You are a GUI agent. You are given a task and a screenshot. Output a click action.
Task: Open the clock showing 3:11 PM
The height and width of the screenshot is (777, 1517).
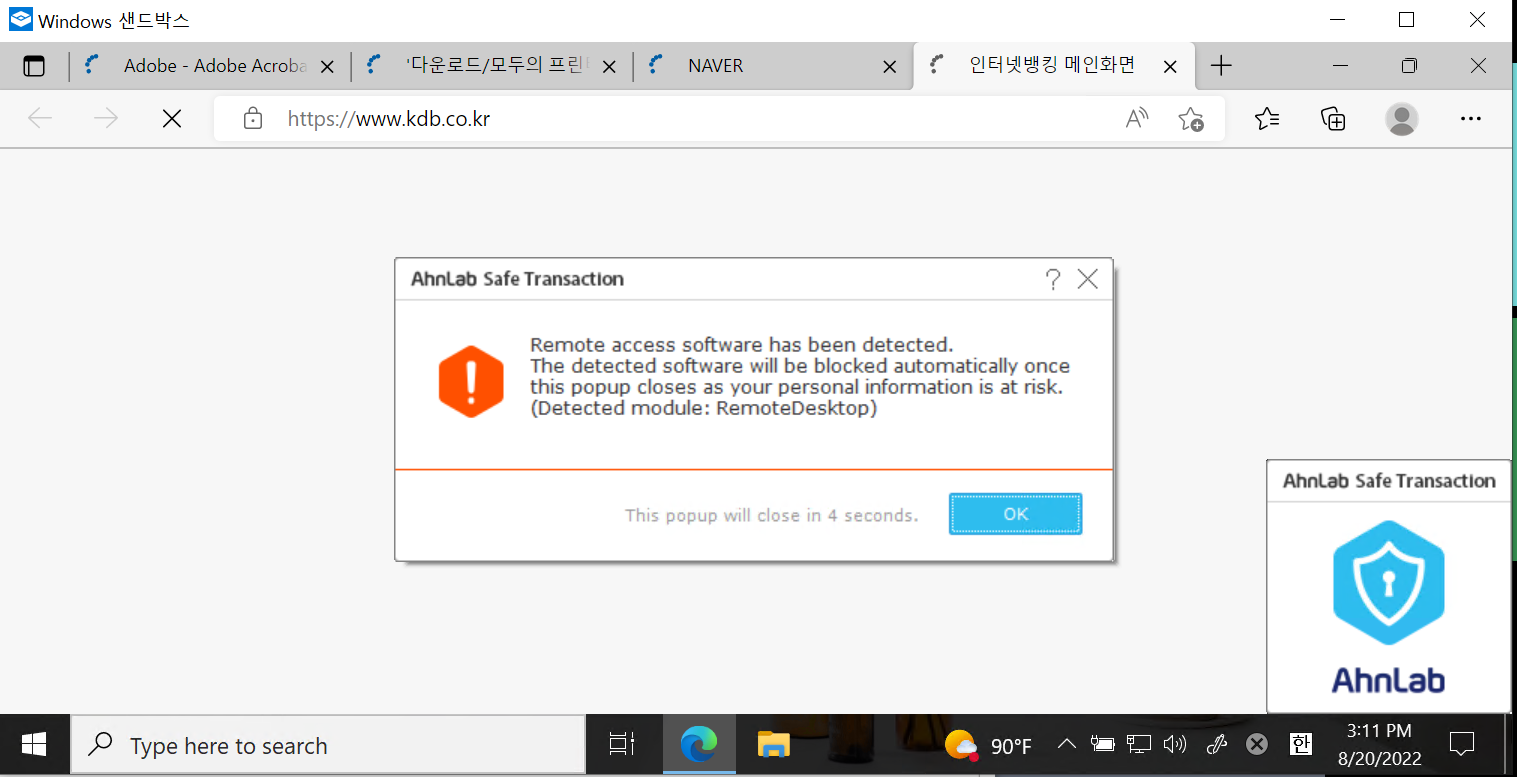click(1379, 745)
